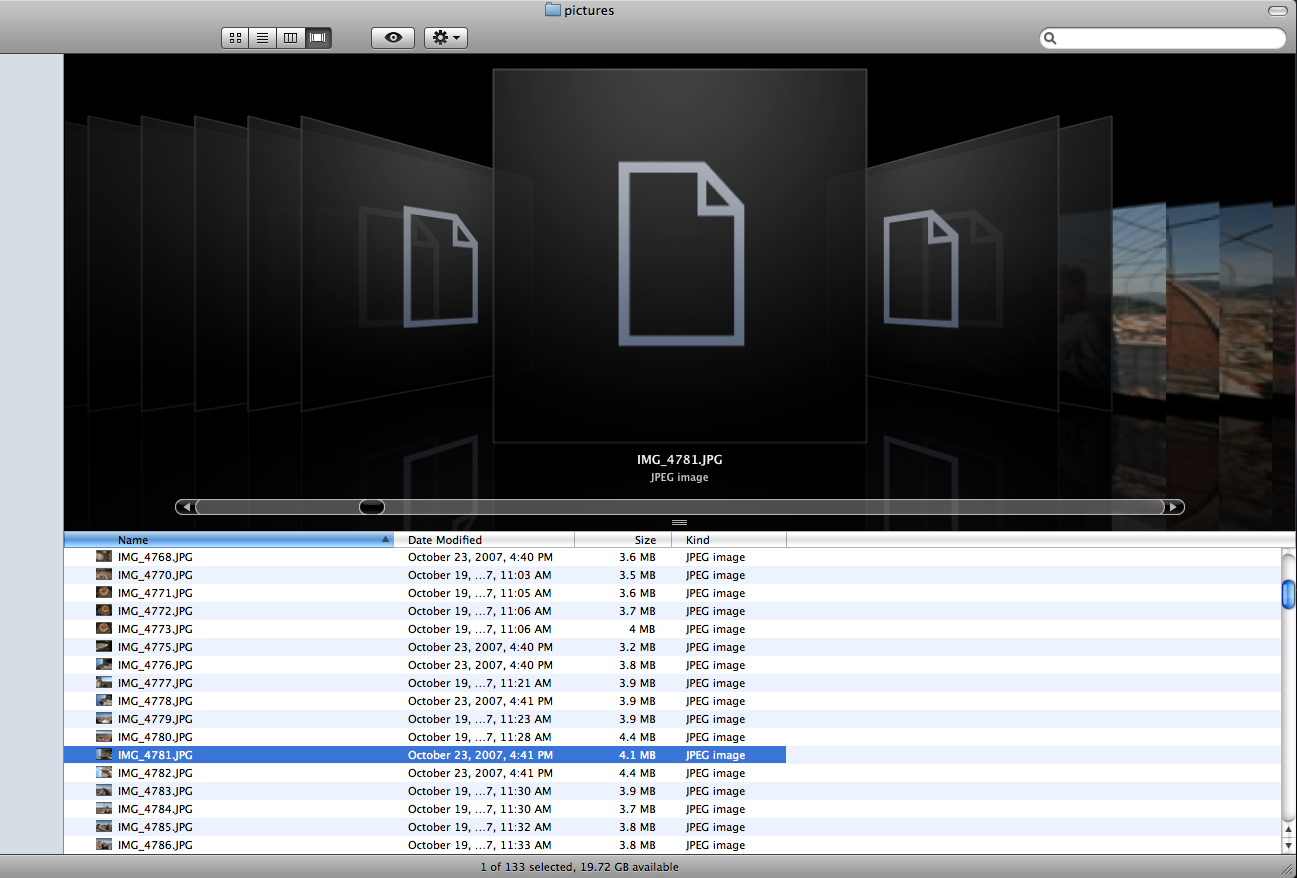This screenshot has height=878, width=1297.
Task: Select the file name IMG_4782.JPG
Action: click(155, 773)
